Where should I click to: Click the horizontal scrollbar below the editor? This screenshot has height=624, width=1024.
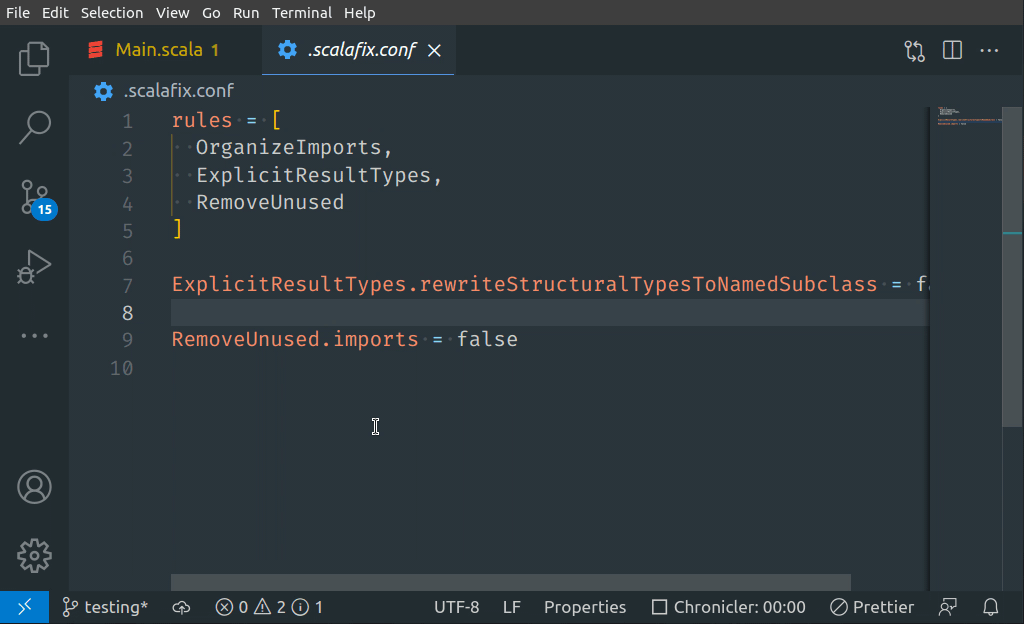click(x=510, y=581)
